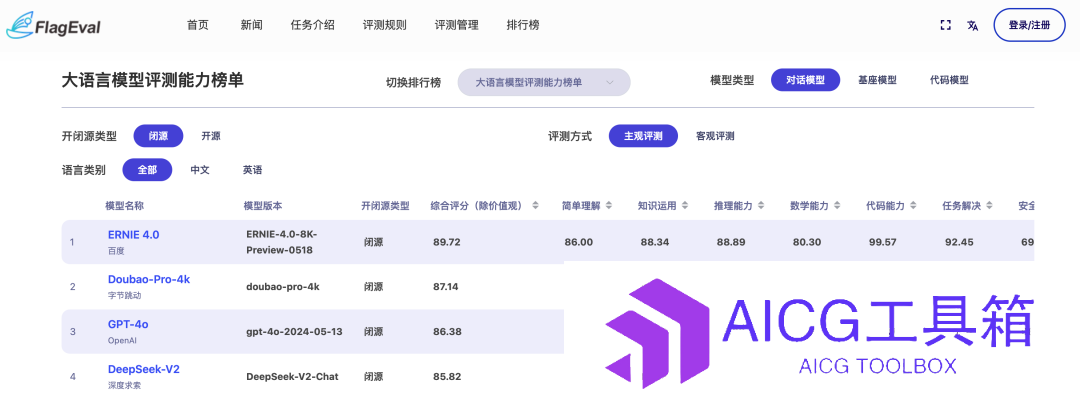Open the language translation icon

coord(973,25)
